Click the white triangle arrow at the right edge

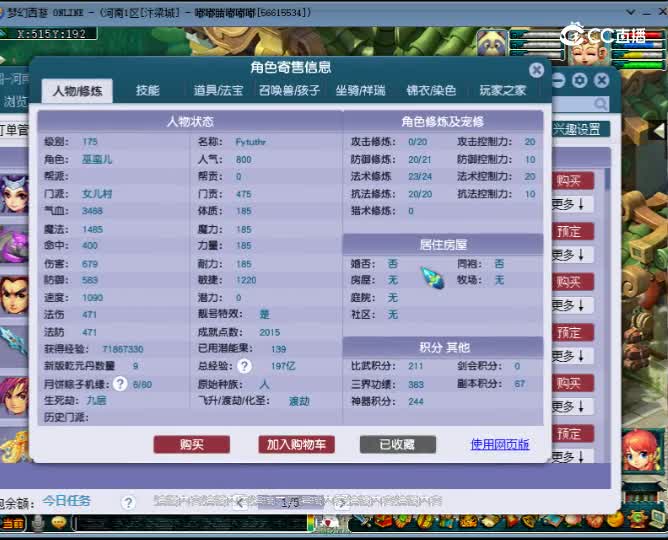click(x=659, y=131)
